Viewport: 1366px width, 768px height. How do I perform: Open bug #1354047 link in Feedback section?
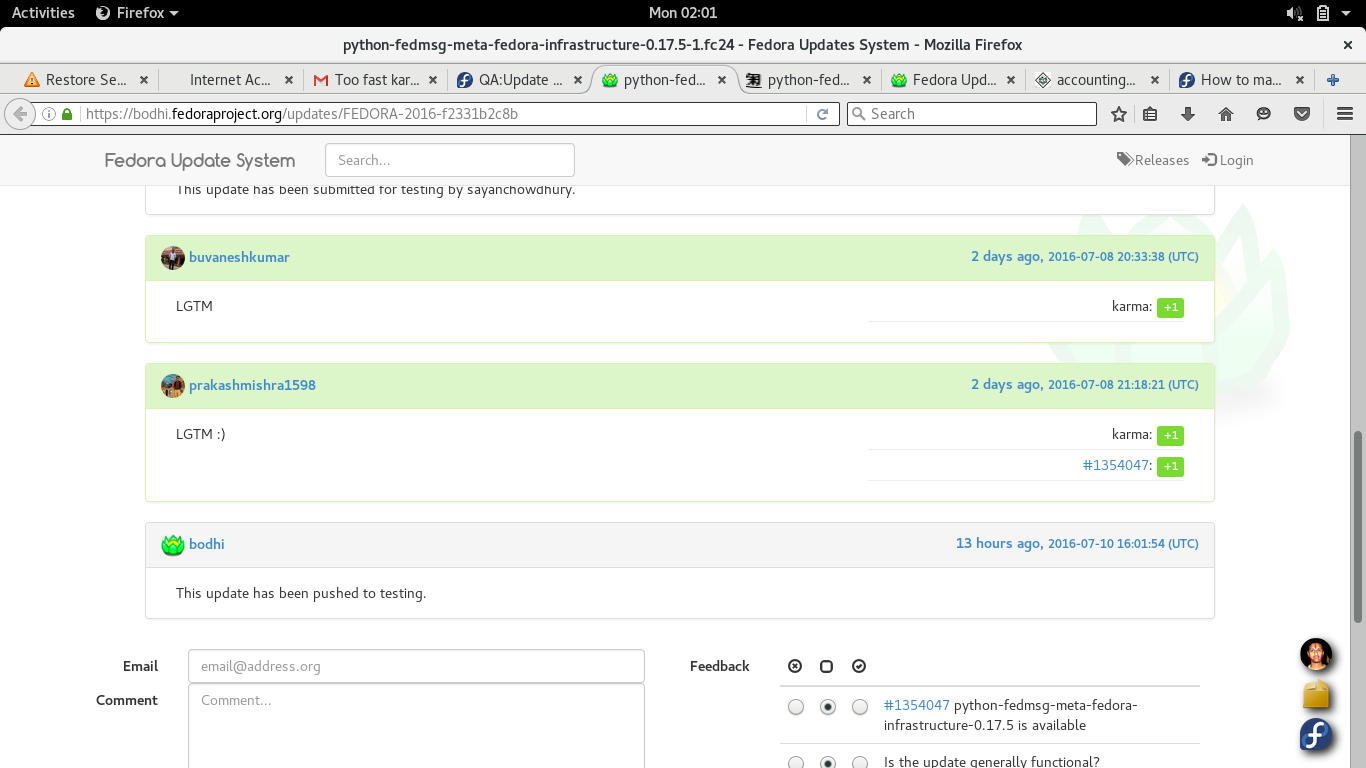[x=917, y=705]
